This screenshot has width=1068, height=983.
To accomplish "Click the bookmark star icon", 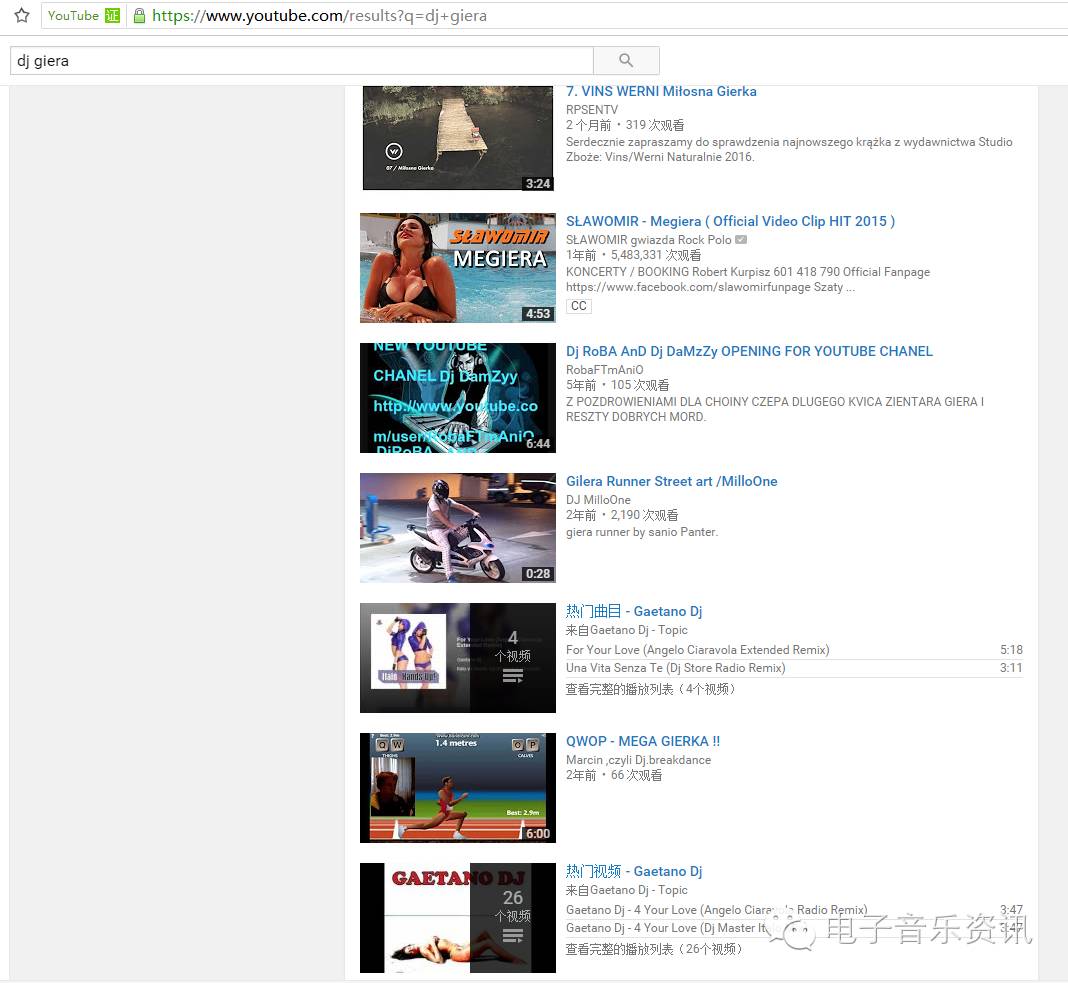I will [21, 16].
